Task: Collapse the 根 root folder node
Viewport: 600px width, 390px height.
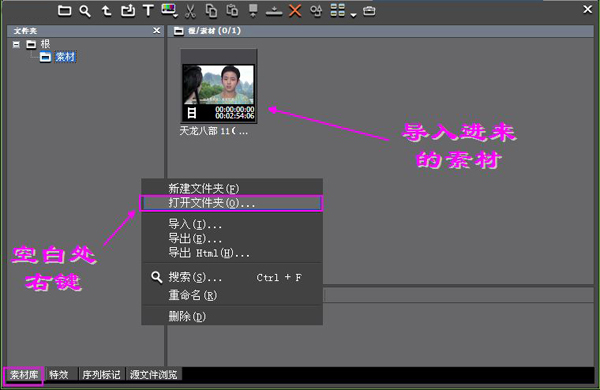Action: coord(16,44)
